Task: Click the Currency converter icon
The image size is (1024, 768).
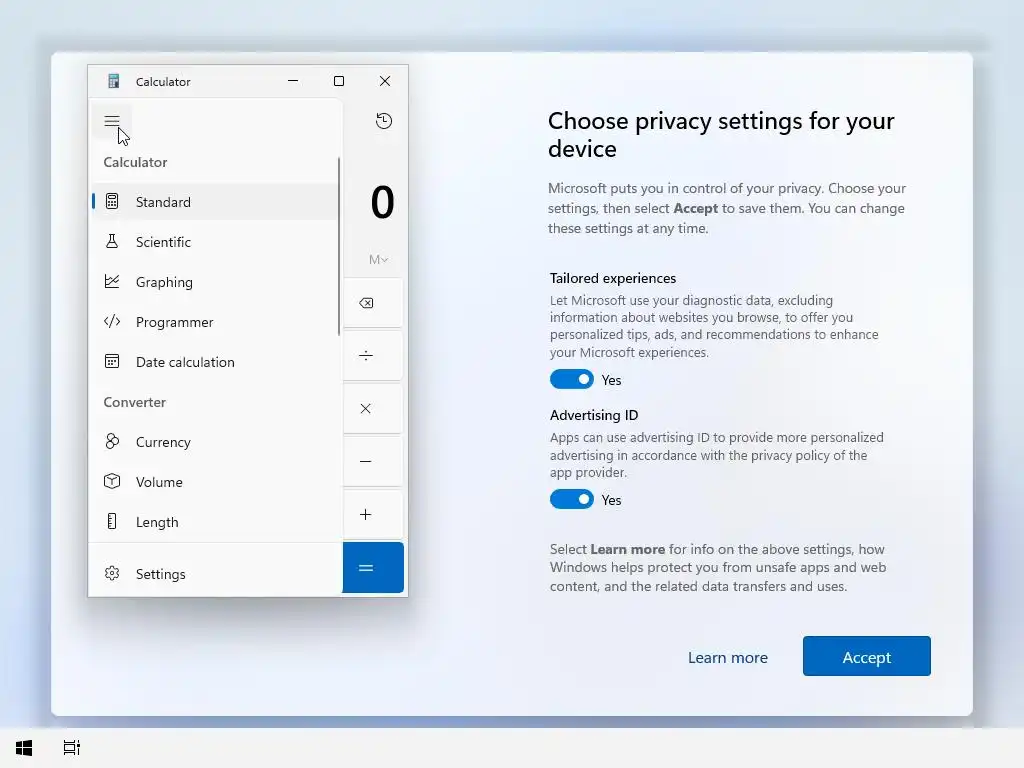Action: click(x=112, y=441)
